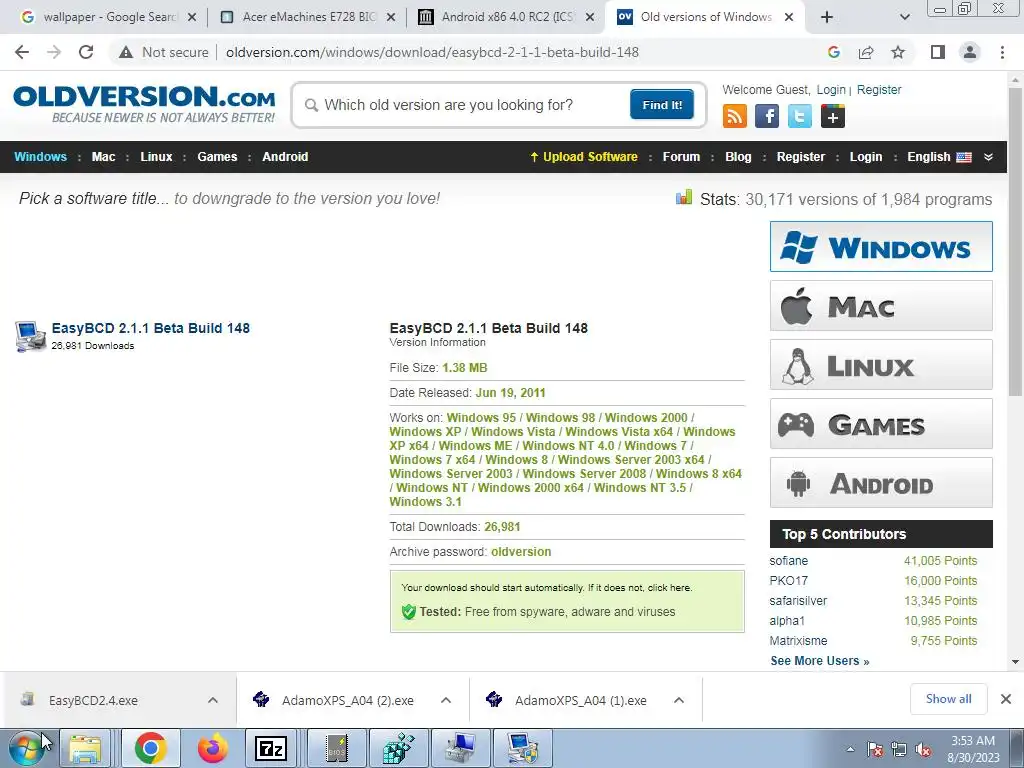Click the OldVersion.com logo

(x=144, y=104)
